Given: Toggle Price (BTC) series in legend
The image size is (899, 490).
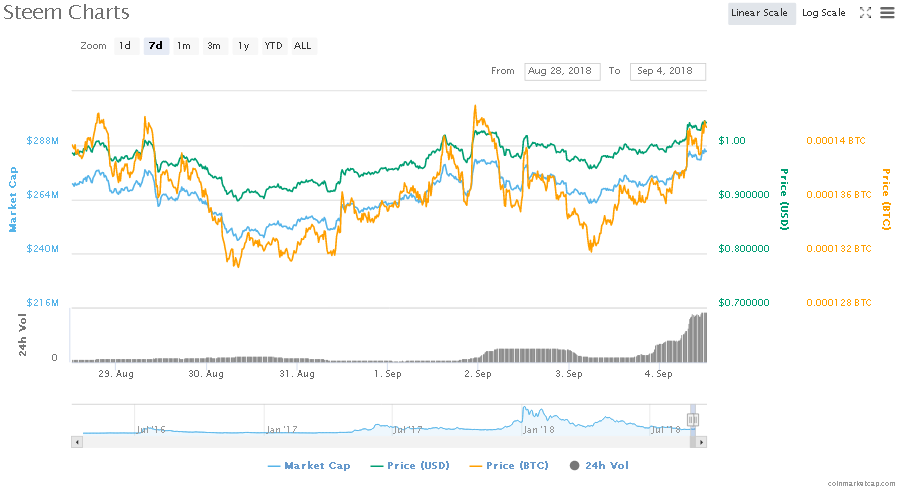Looking at the screenshot, I should coord(509,466).
